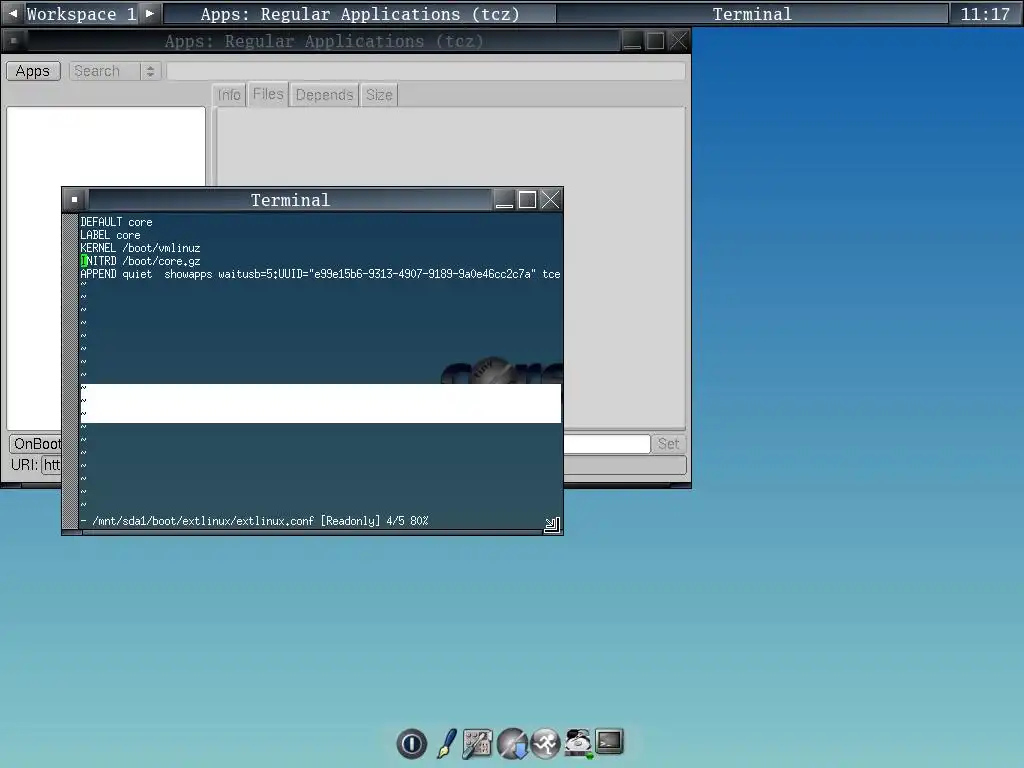Screen dimensions: 1024x768
Task: Open the Editor pen icon in dock
Action: pyautogui.click(x=447, y=743)
